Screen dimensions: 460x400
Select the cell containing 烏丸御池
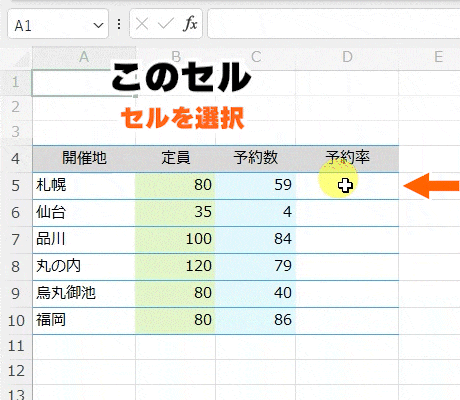[x=84, y=294]
